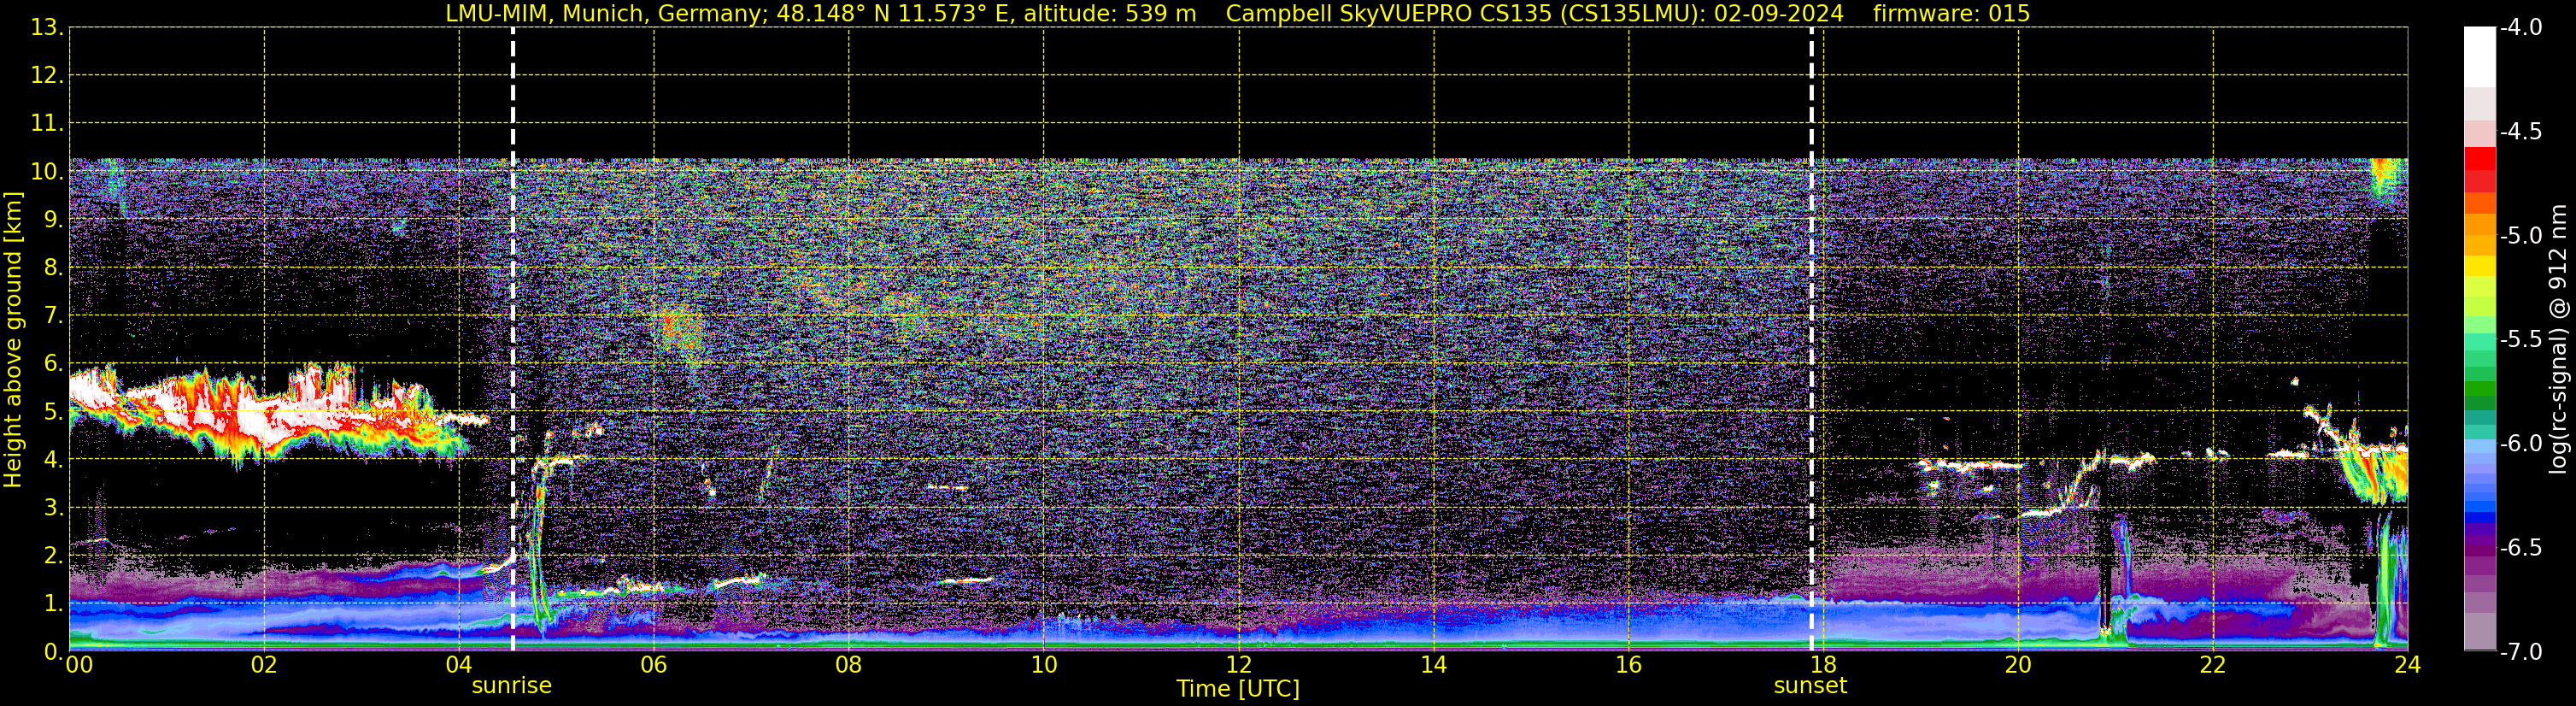Click the colorbar tick label '-6.5'
The image size is (2576, 706).
pos(2520,547)
